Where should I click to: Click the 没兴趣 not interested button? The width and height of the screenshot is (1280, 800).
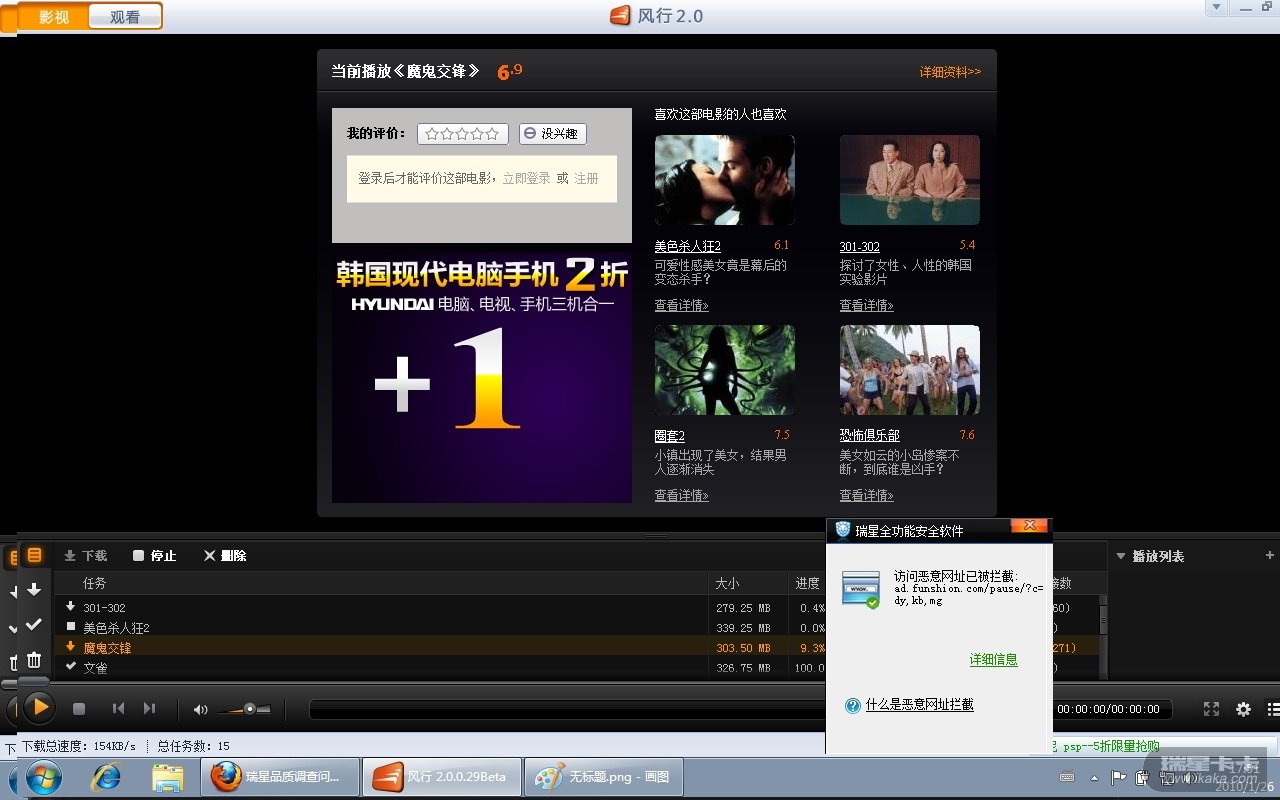coord(553,134)
